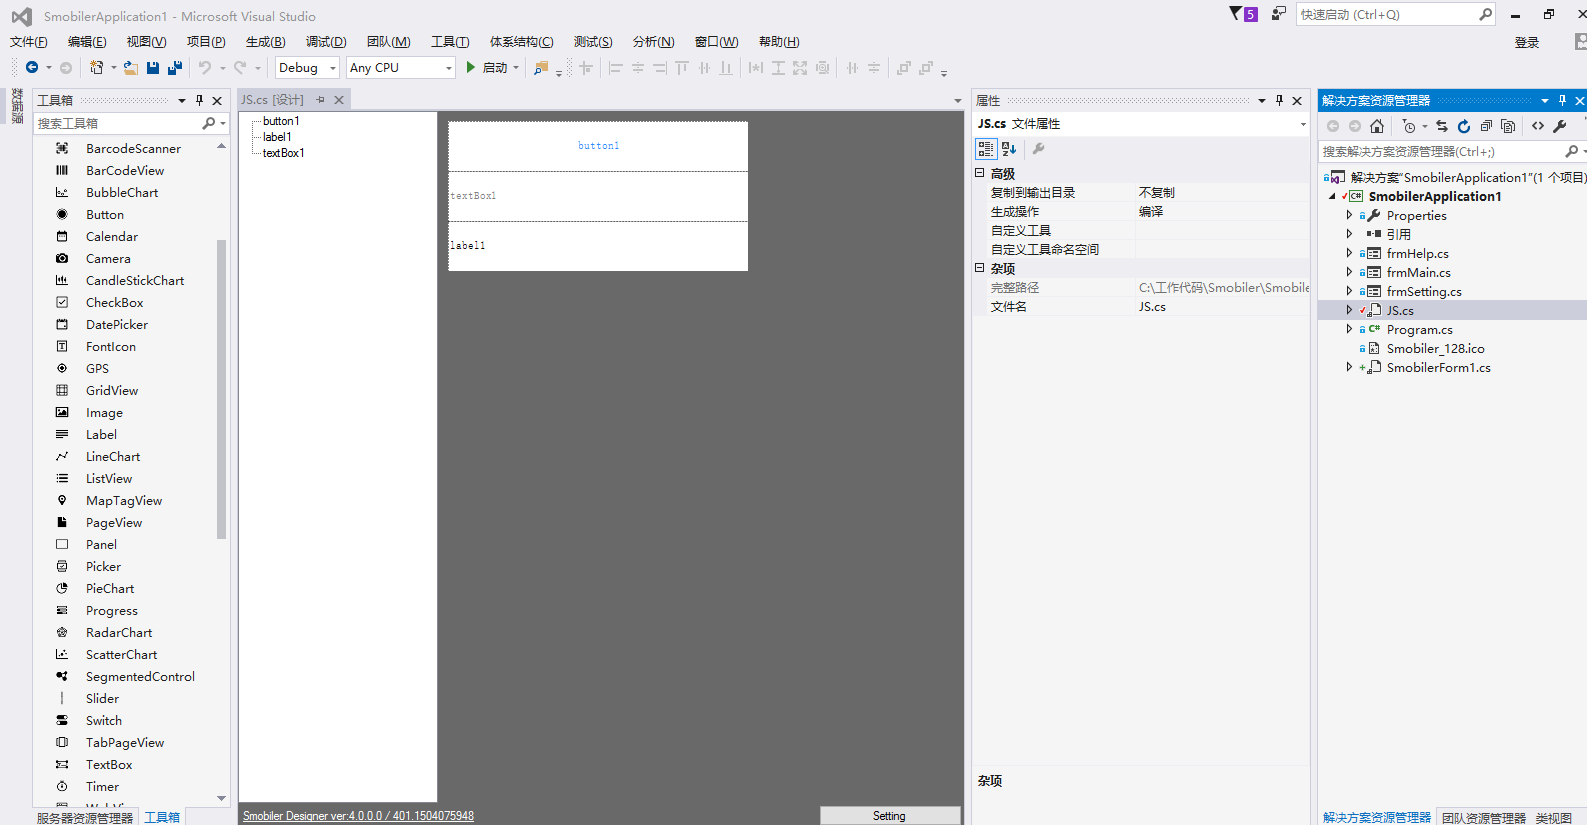Open the 调试(D) menu
The width and height of the screenshot is (1587, 825).
tap(326, 42)
